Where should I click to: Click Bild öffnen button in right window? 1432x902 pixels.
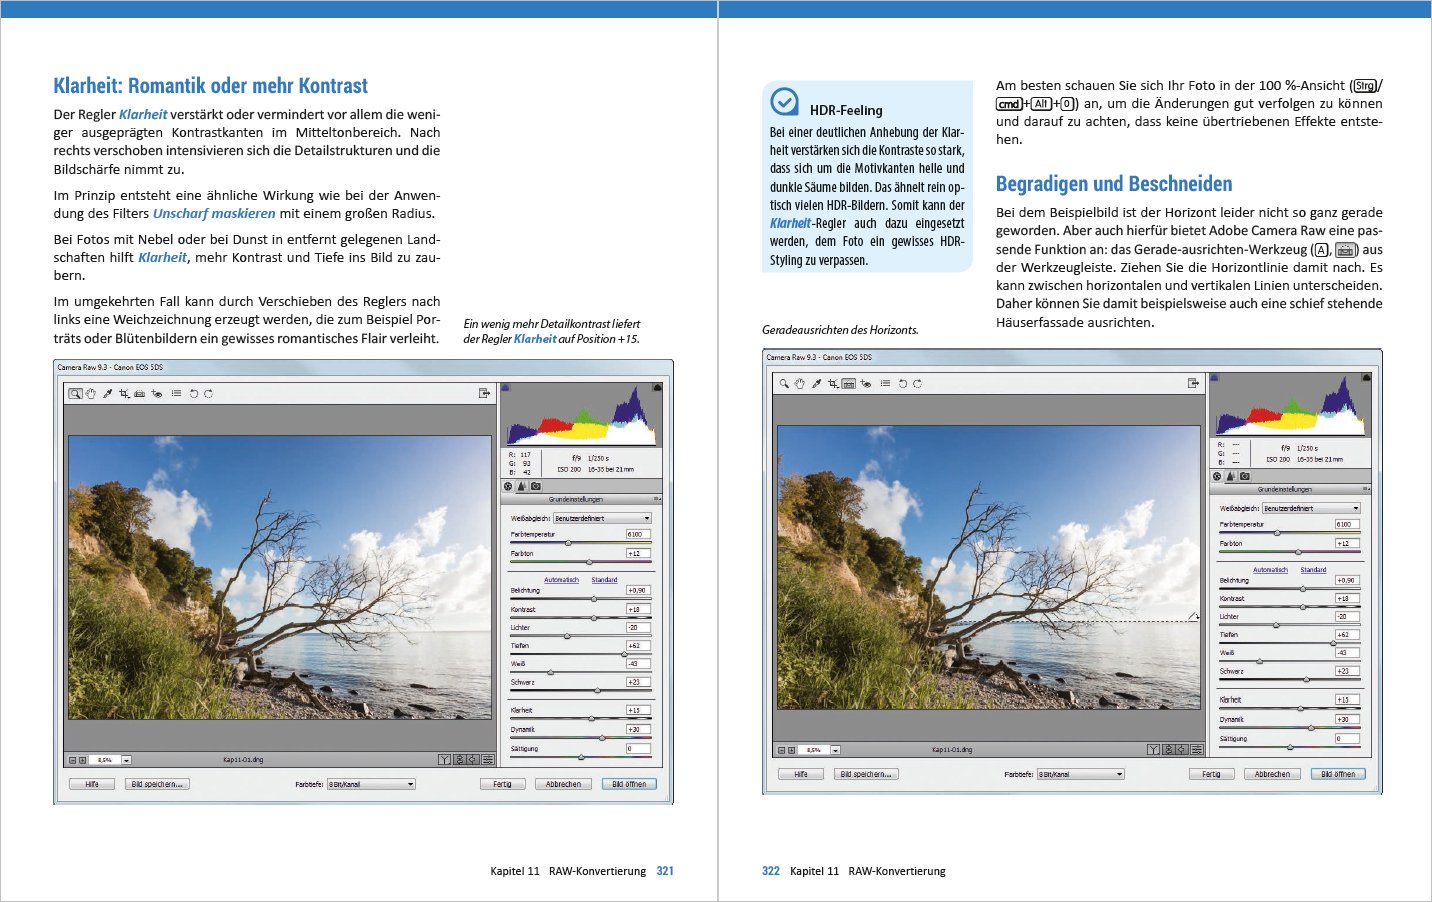tap(1338, 774)
